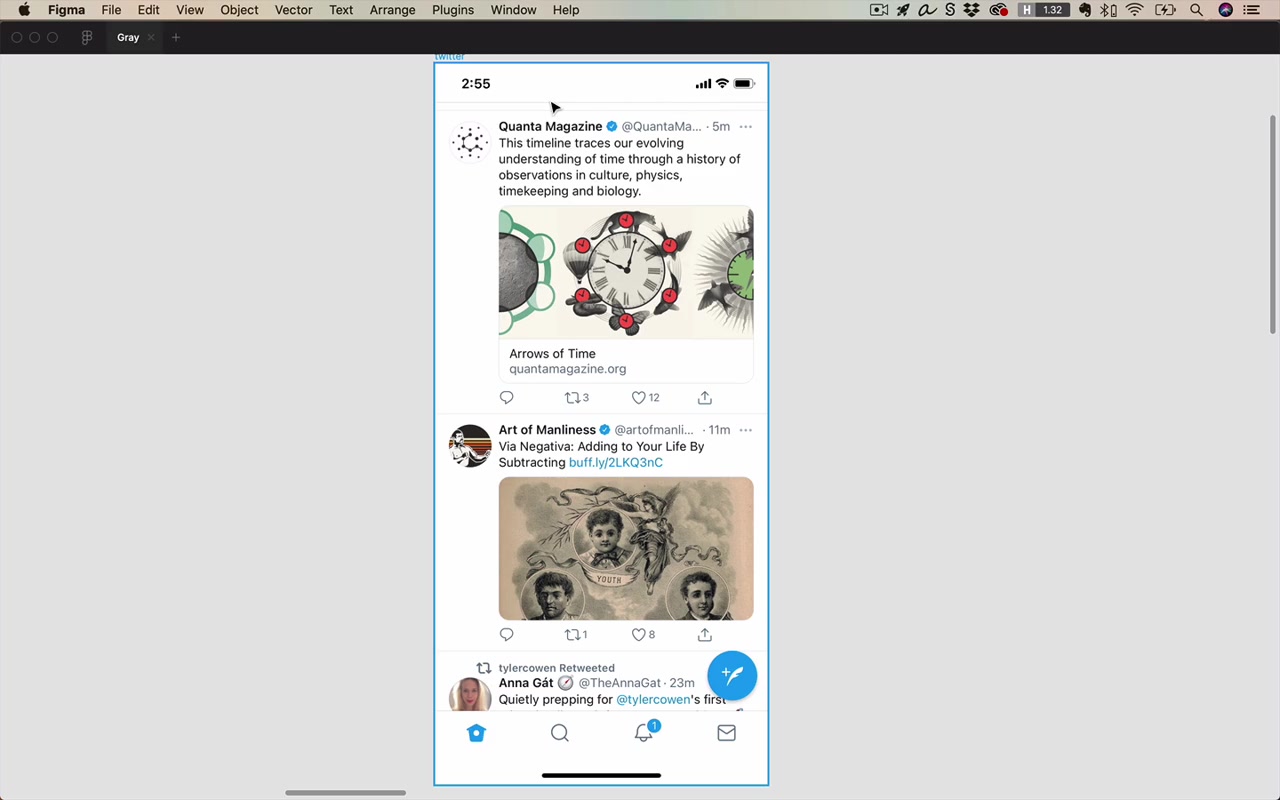Viewport: 1280px width, 800px height.
Task: Open the Text menu
Action: coord(341,10)
